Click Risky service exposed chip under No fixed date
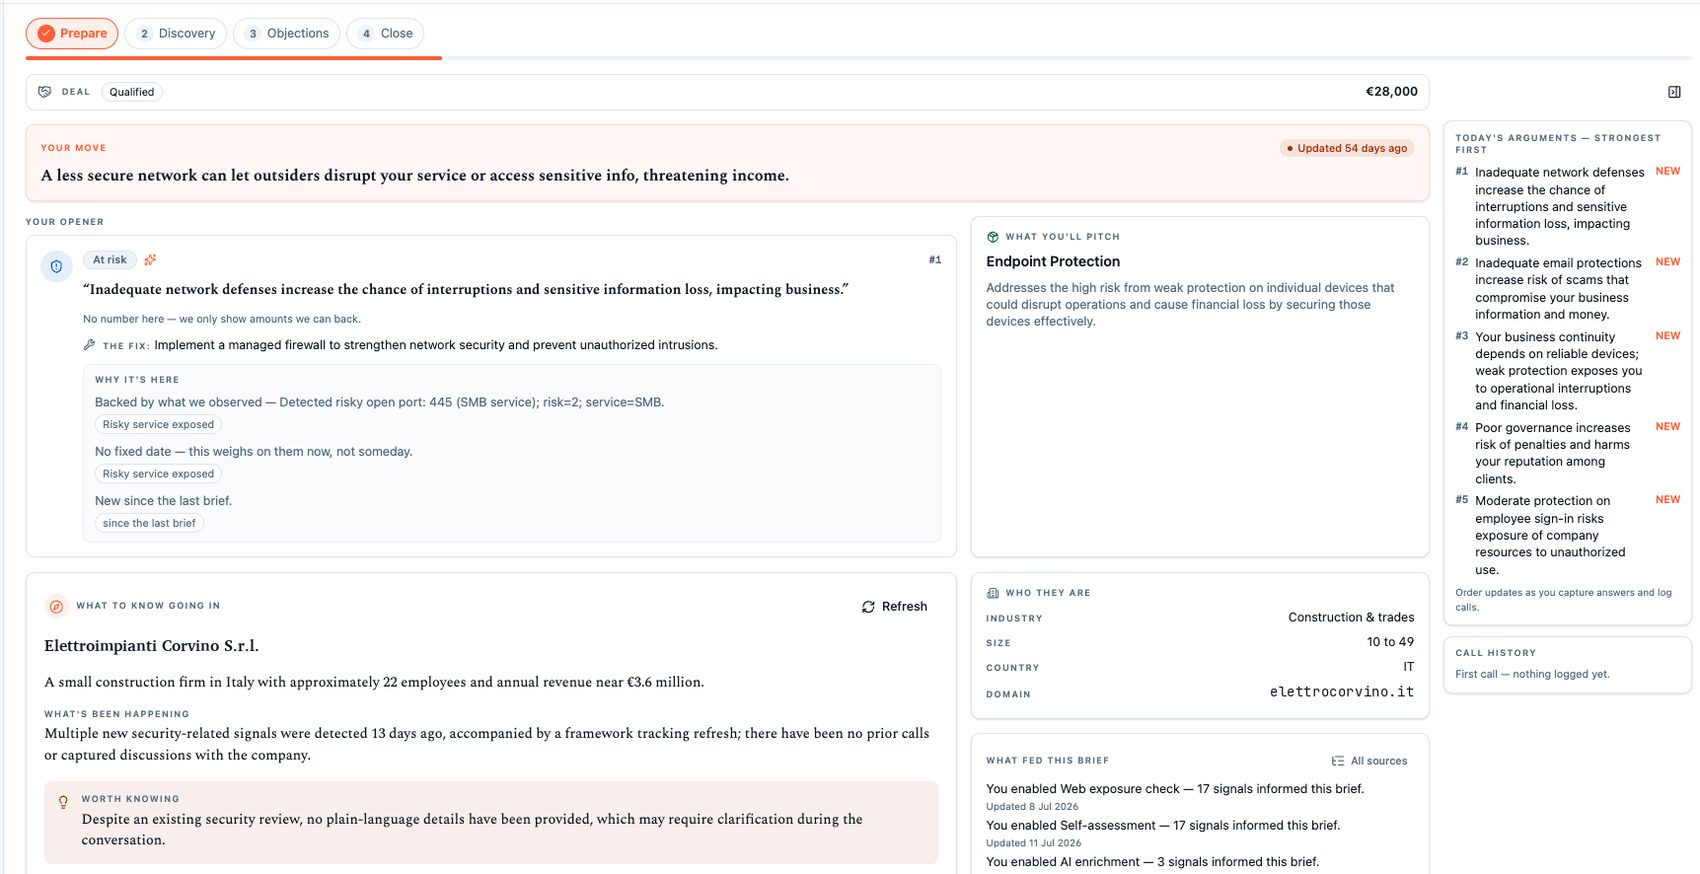Screen dimensions: 1700x874 coord(158,474)
